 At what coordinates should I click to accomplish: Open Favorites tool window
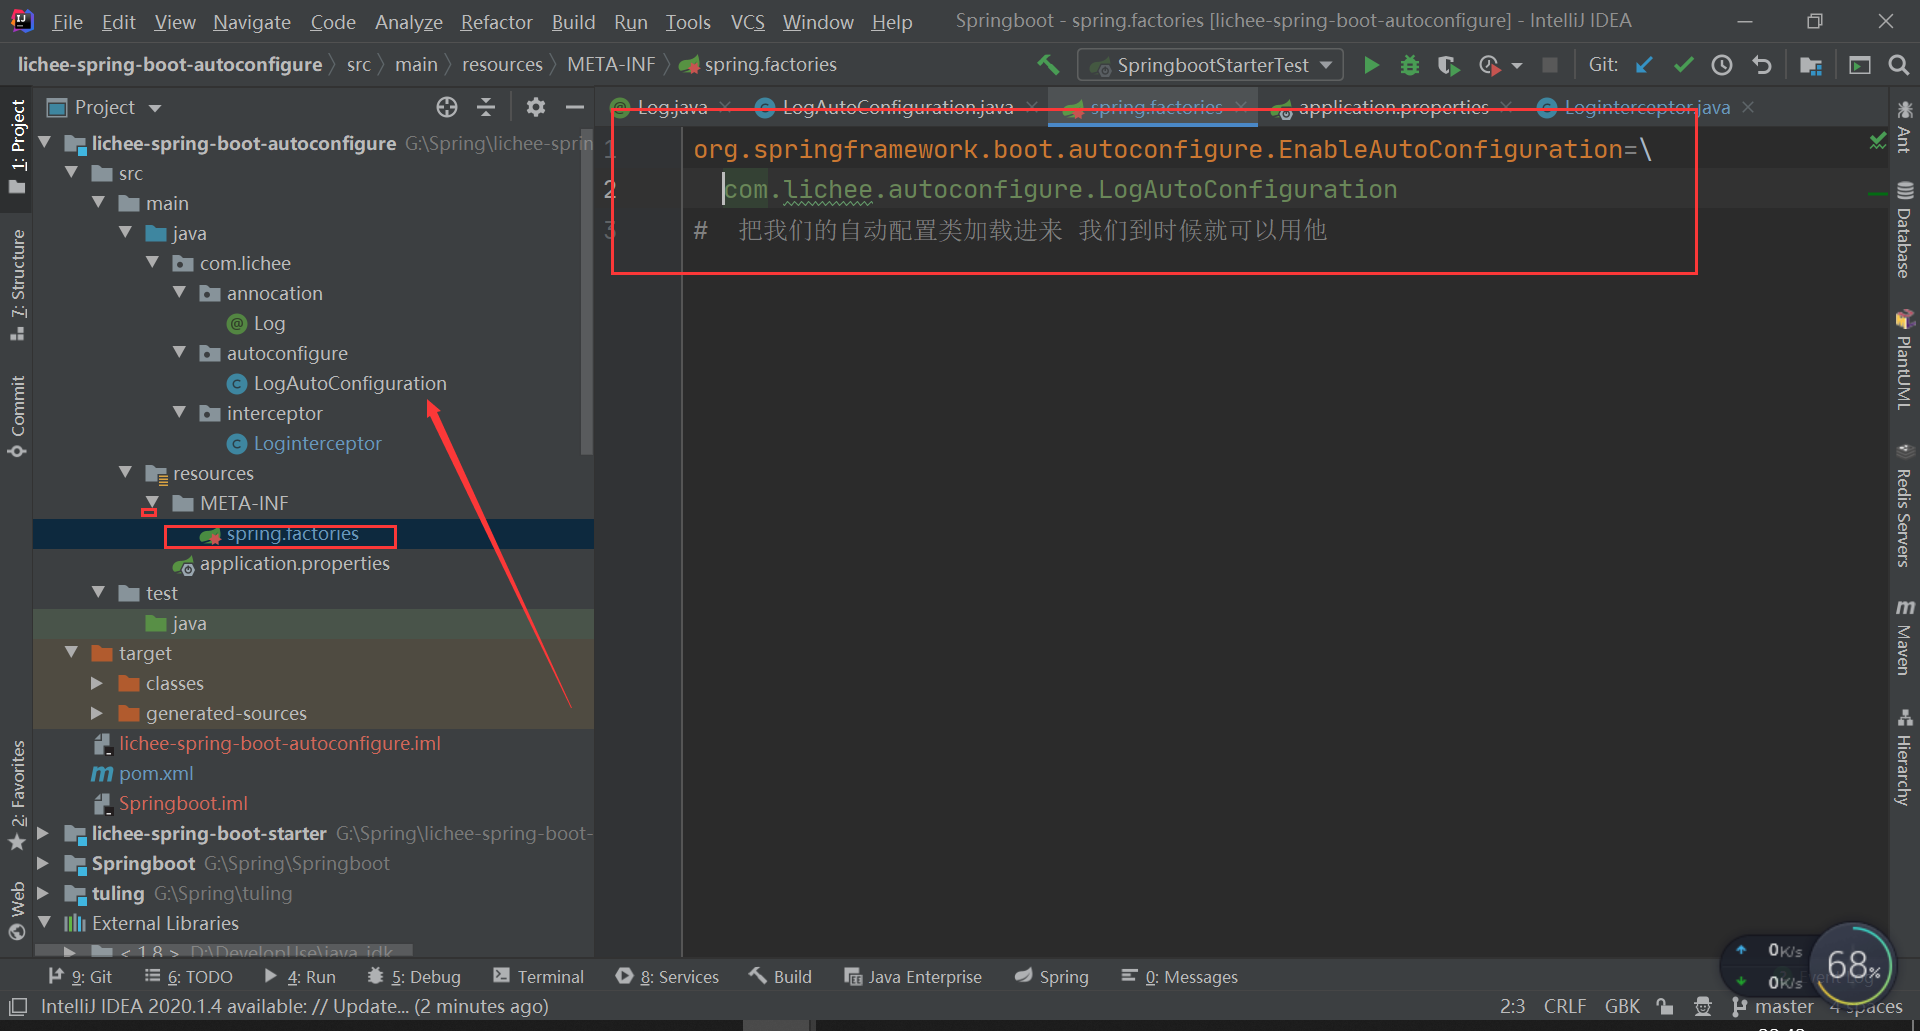[x=17, y=796]
